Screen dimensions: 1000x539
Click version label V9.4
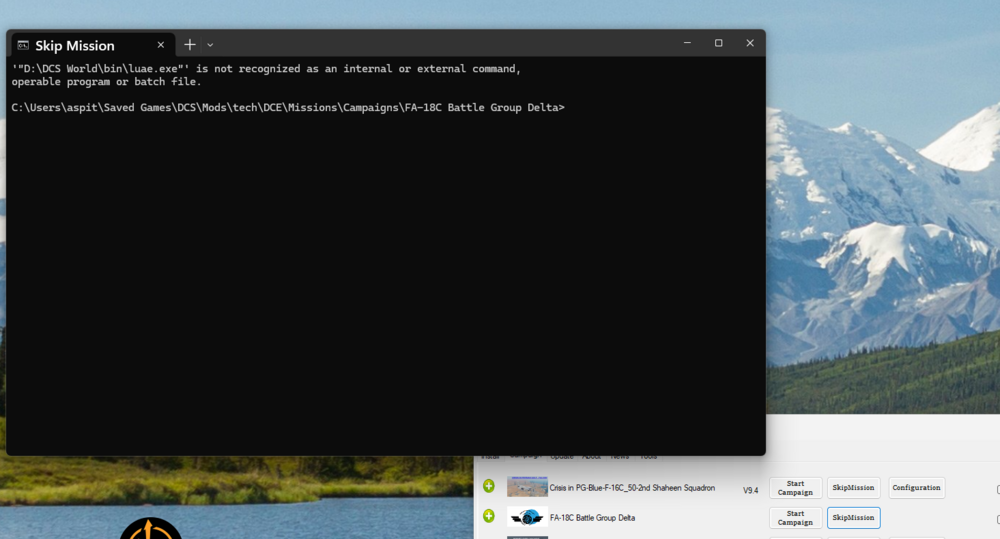point(751,491)
